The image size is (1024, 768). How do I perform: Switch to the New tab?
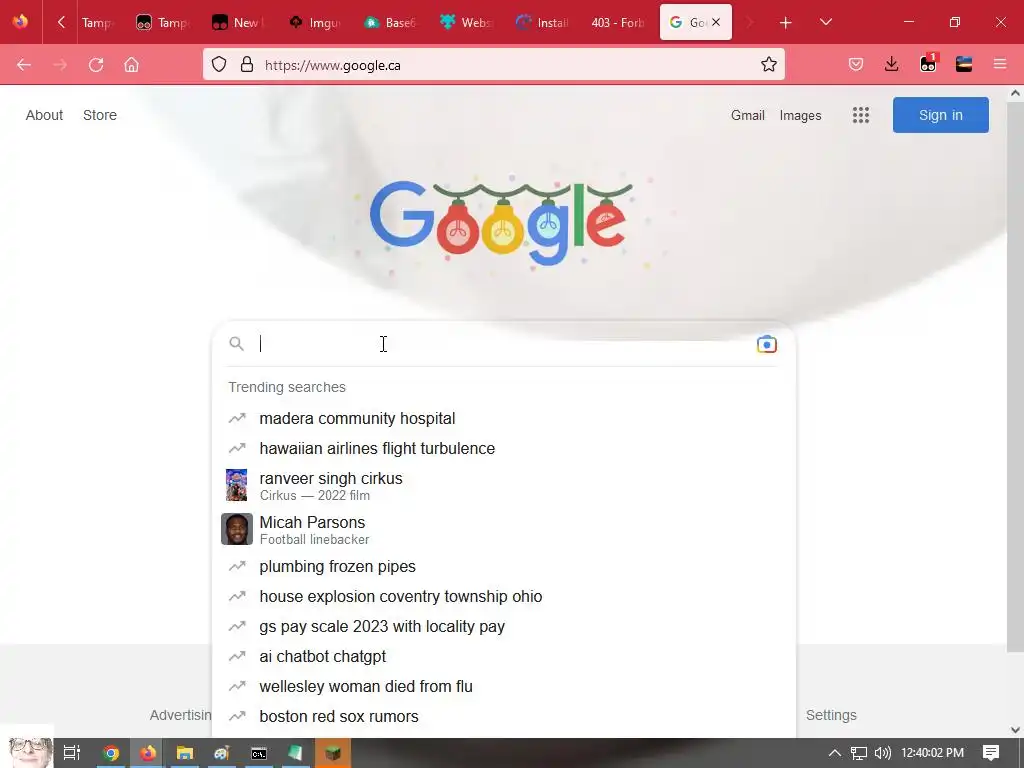click(x=238, y=23)
